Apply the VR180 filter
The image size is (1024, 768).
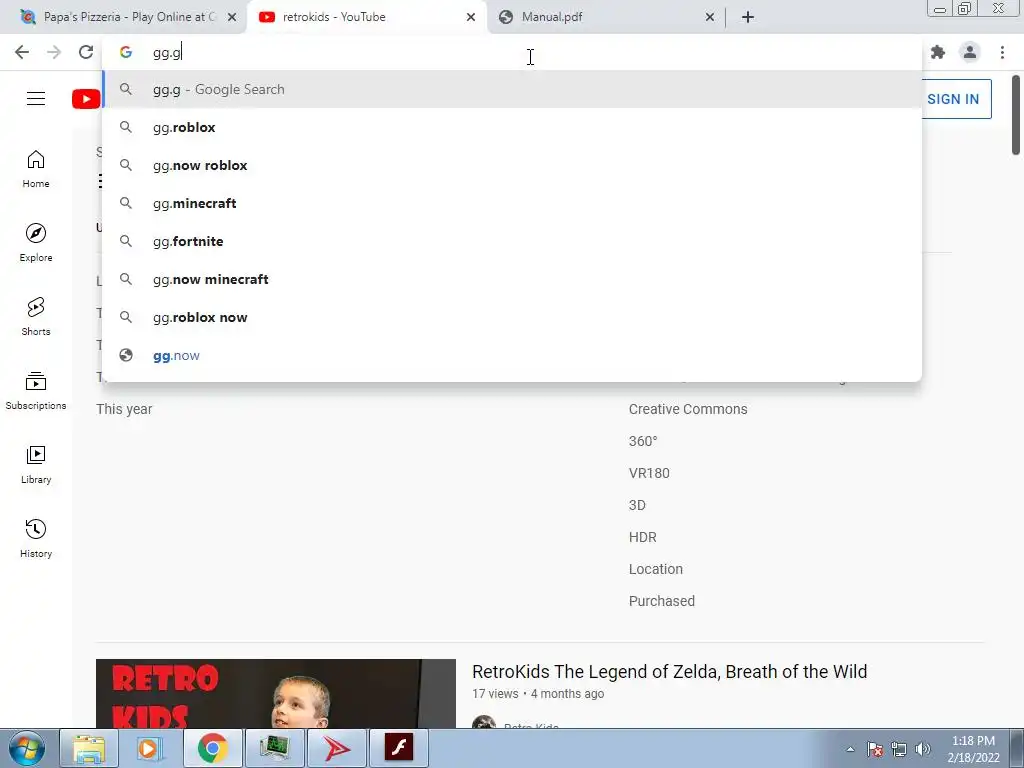(649, 473)
